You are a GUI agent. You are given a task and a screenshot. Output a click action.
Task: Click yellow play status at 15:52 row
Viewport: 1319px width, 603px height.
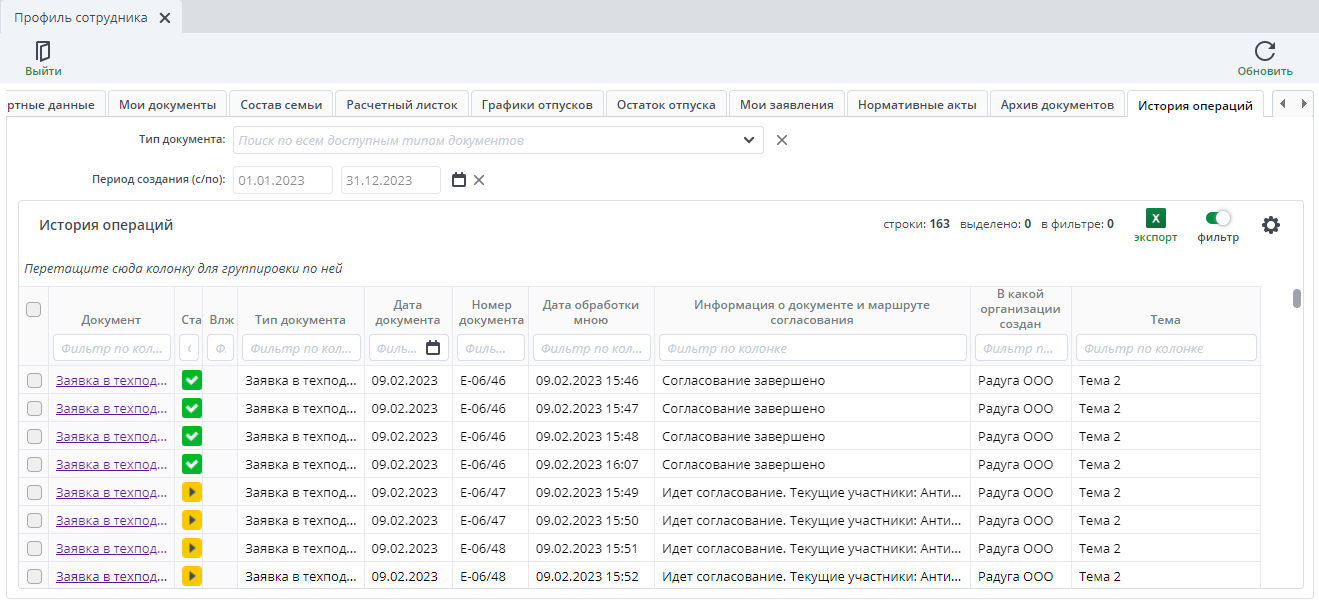[192, 576]
